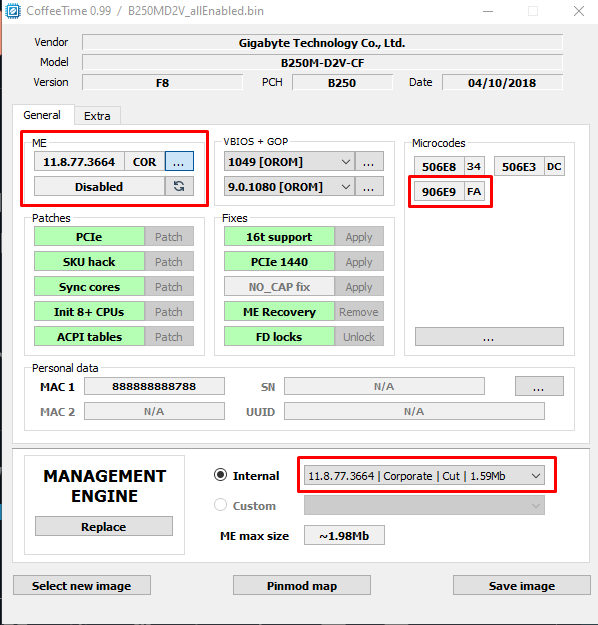Select the Internal radio button
The image size is (598, 625).
(220, 475)
